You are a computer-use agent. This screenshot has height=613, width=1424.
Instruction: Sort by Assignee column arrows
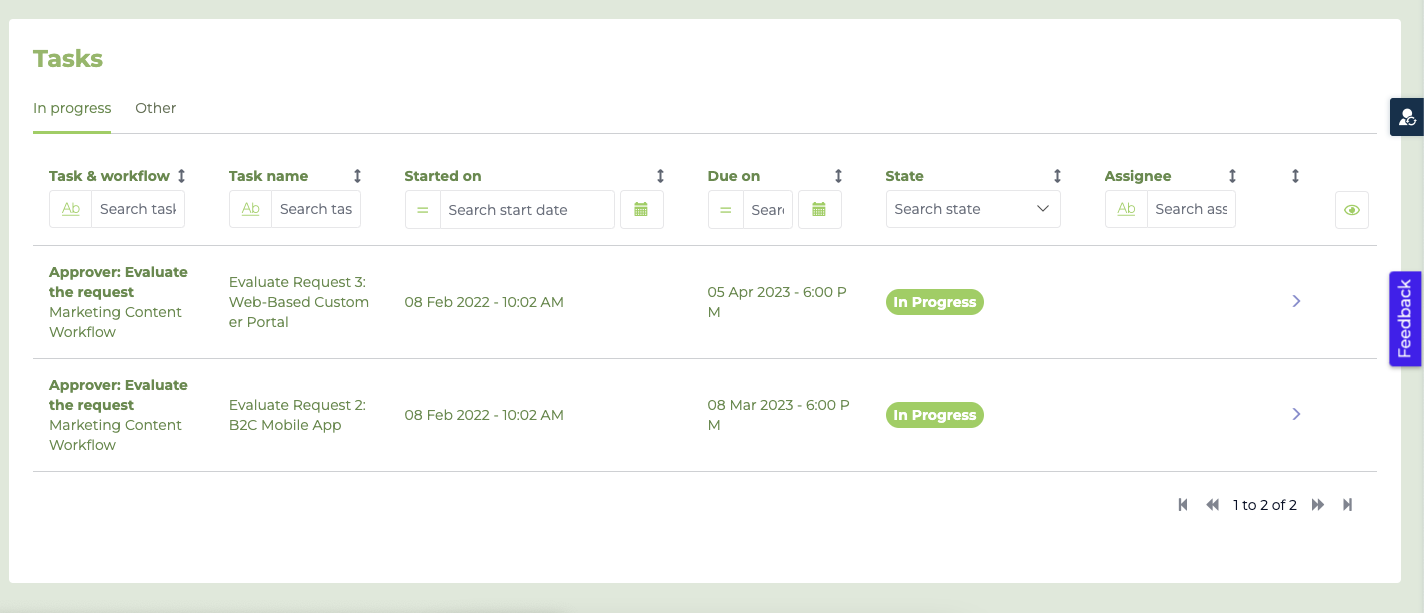click(1232, 176)
